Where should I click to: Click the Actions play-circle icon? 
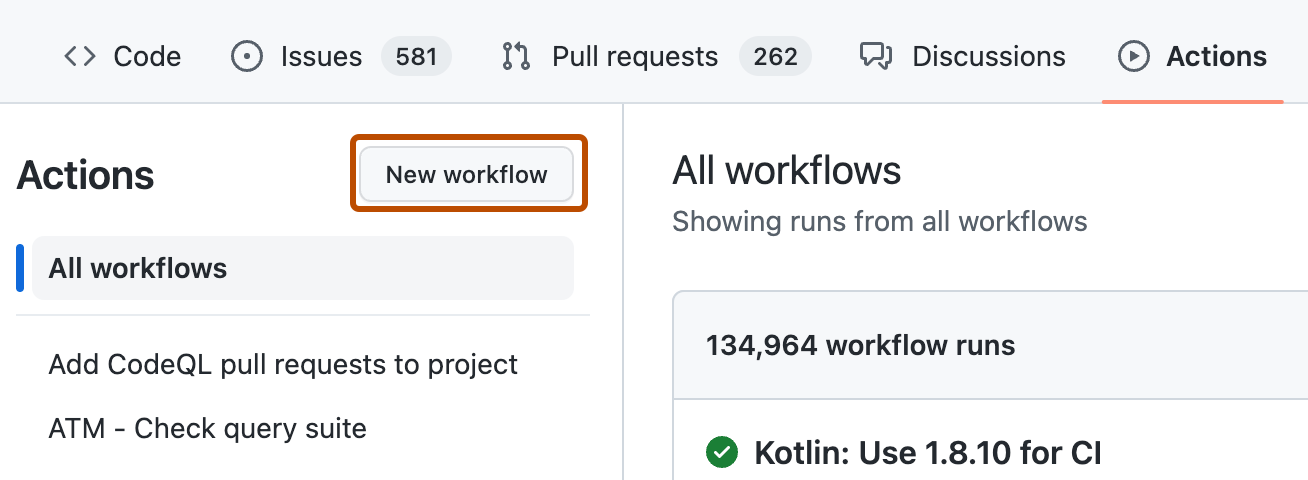click(x=1133, y=56)
